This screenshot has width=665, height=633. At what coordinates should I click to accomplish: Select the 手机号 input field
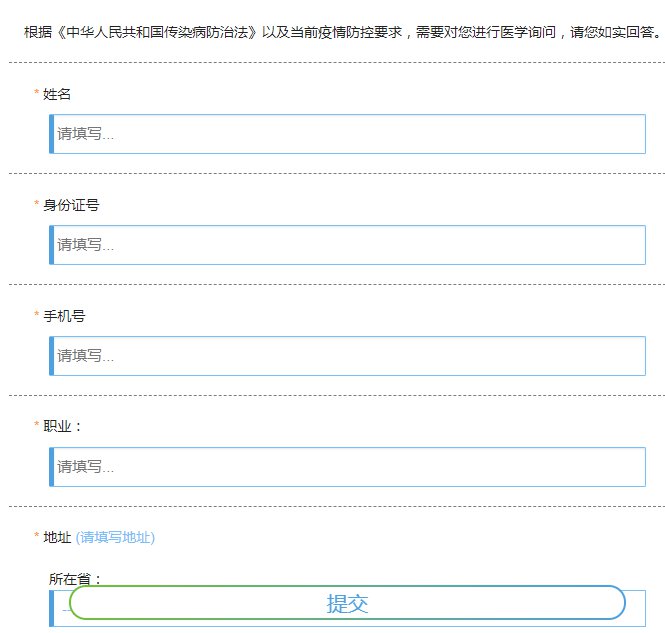point(347,356)
